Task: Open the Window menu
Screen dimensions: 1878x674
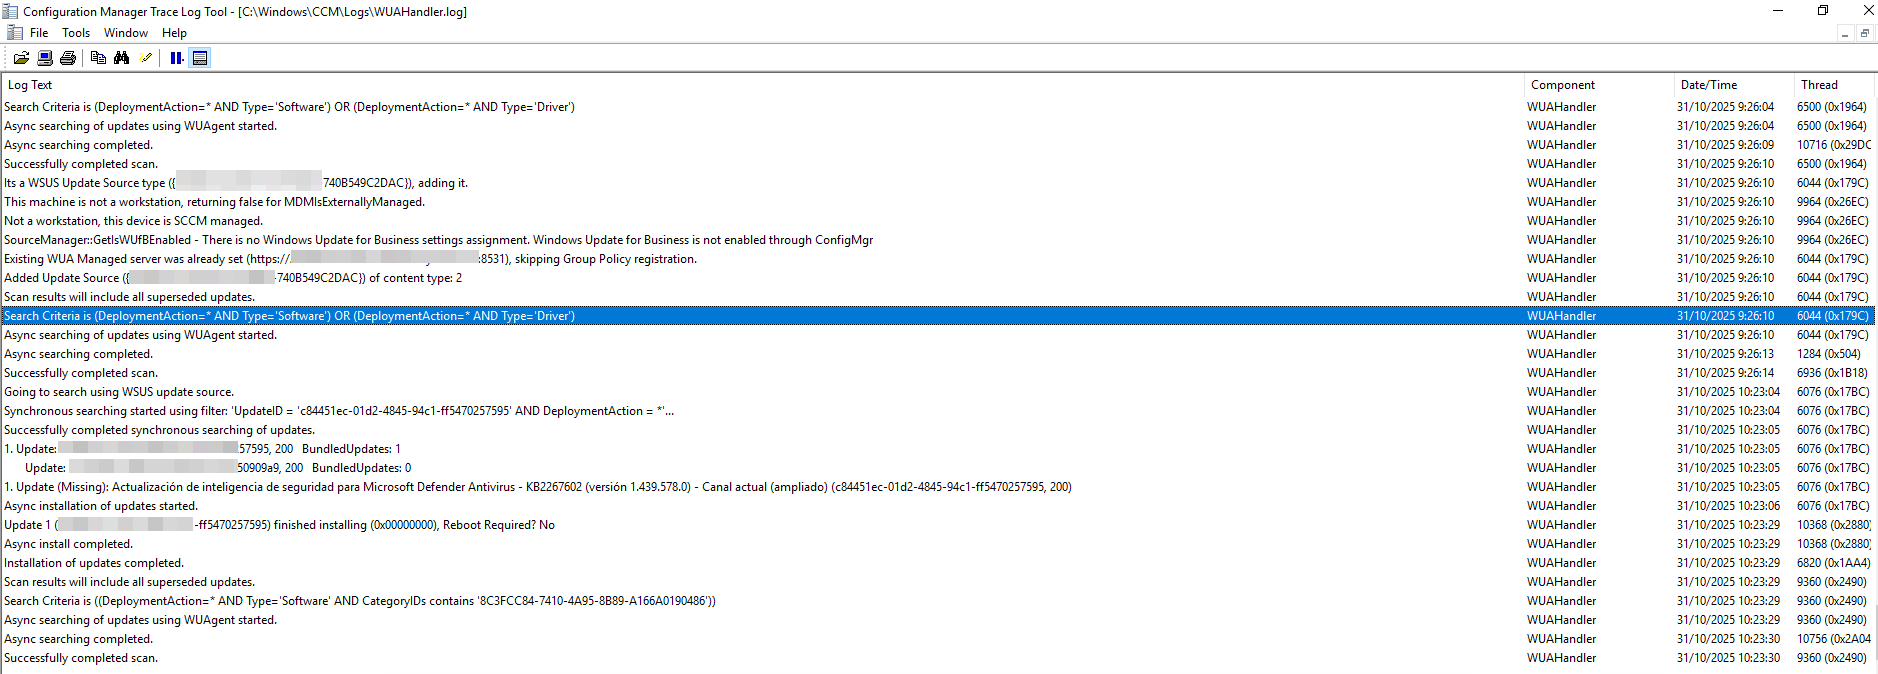Action: [x=126, y=33]
